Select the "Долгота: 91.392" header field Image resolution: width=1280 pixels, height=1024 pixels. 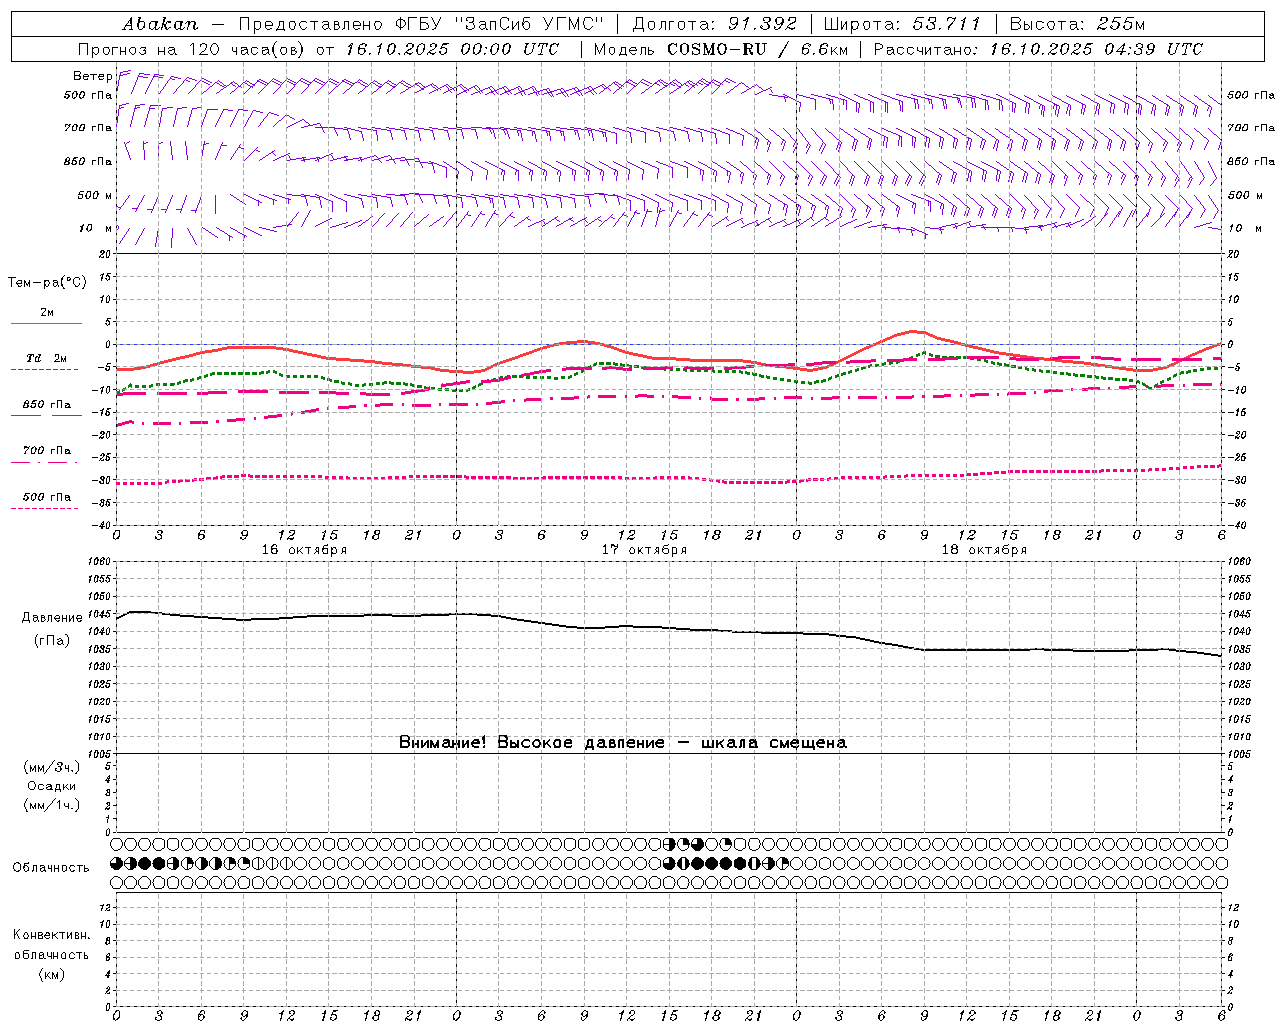[715, 23]
